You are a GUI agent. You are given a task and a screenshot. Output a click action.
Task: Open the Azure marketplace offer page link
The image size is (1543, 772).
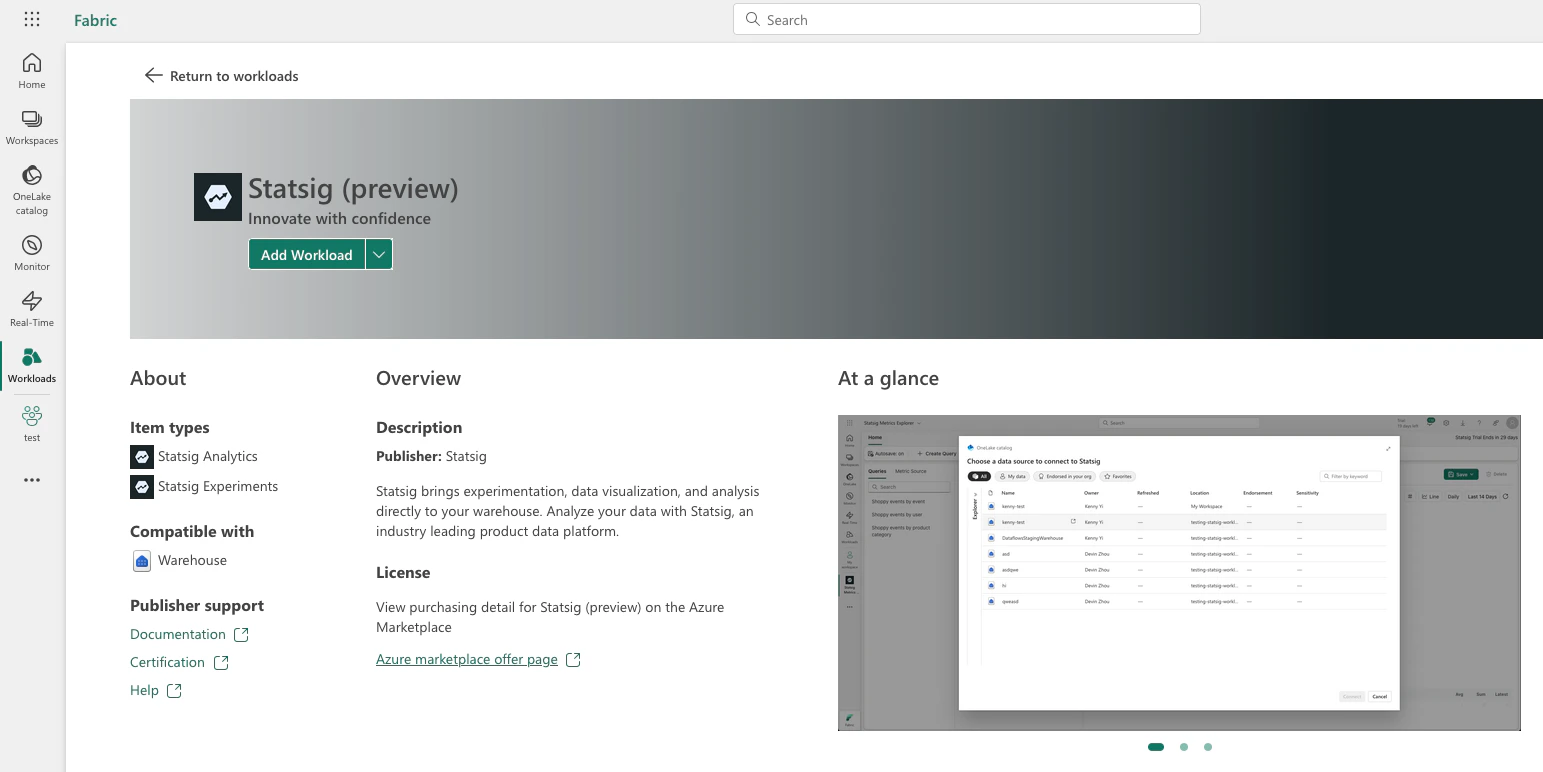(467, 659)
